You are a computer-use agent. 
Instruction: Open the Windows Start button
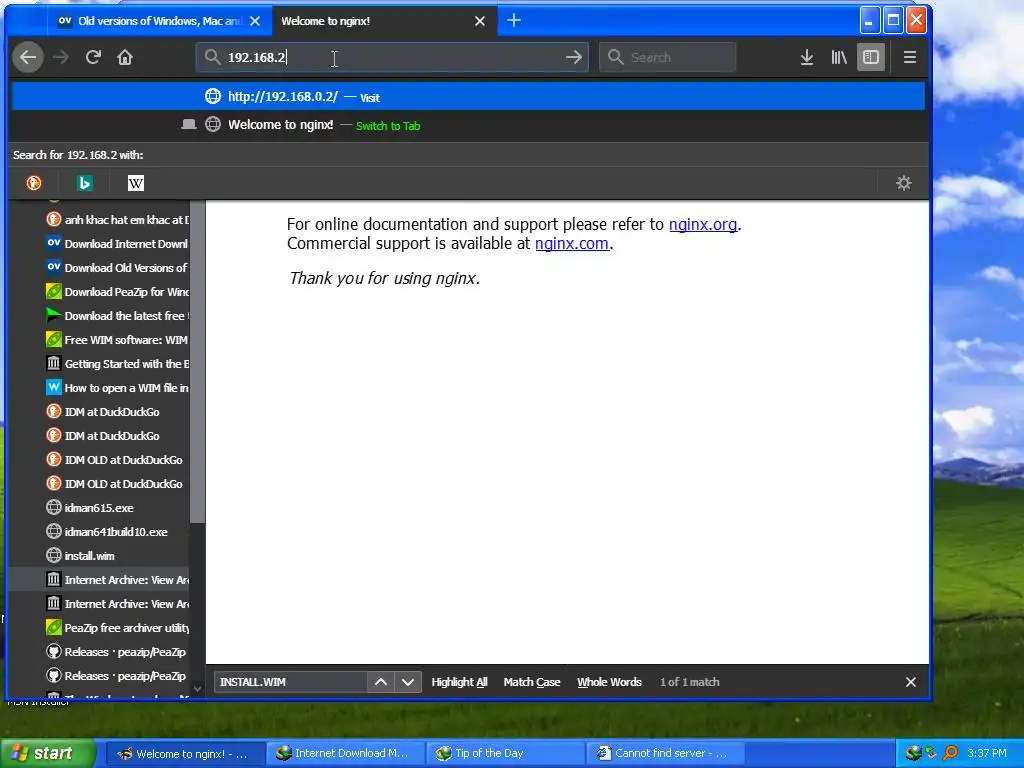click(x=46, y=753)
